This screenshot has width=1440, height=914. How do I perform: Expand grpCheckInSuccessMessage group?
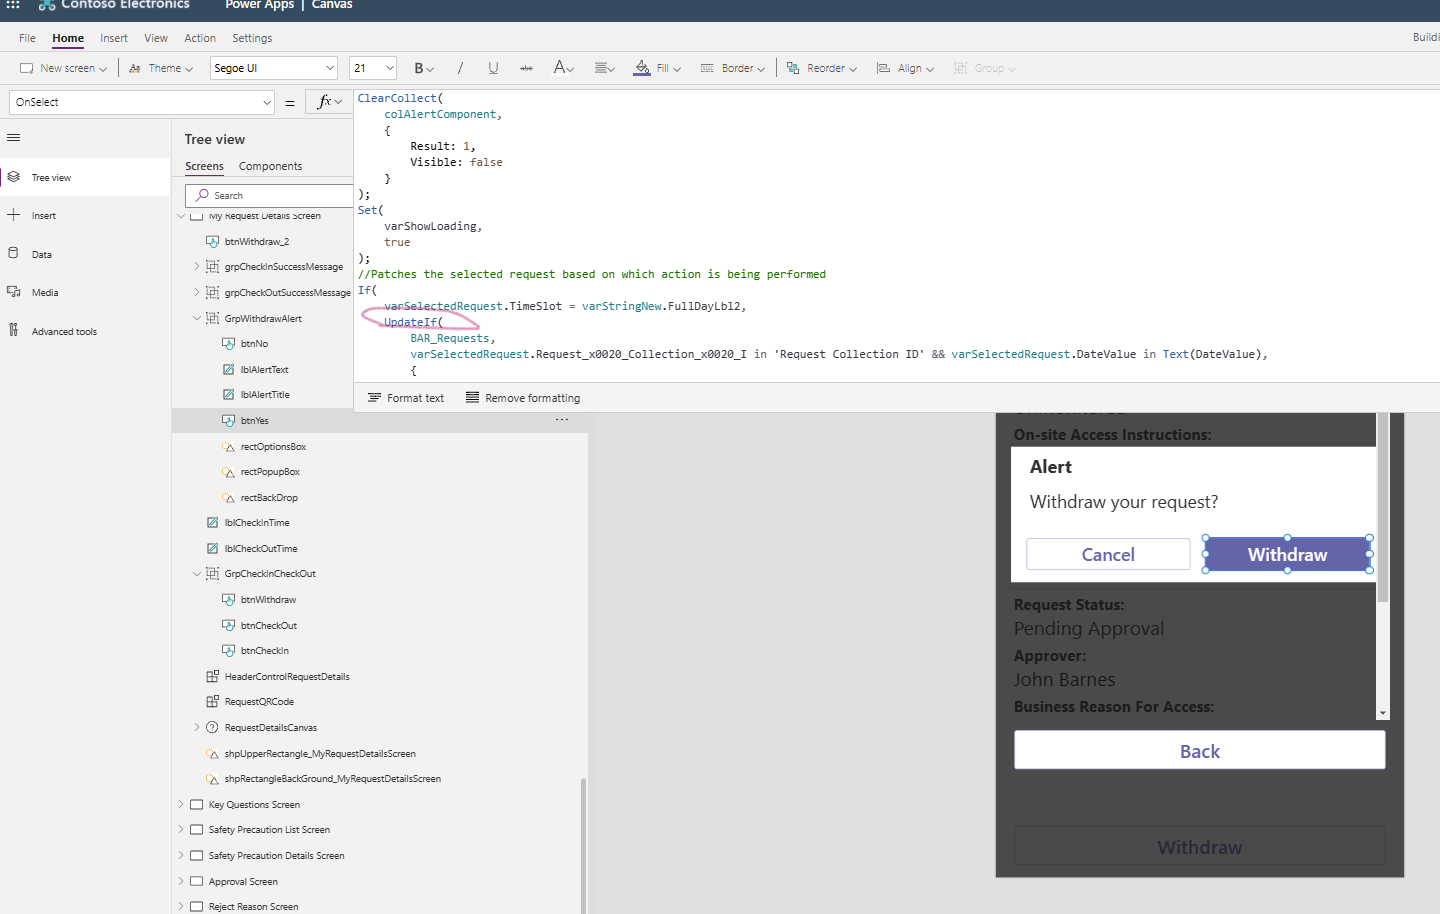click(x=197, y=266)
